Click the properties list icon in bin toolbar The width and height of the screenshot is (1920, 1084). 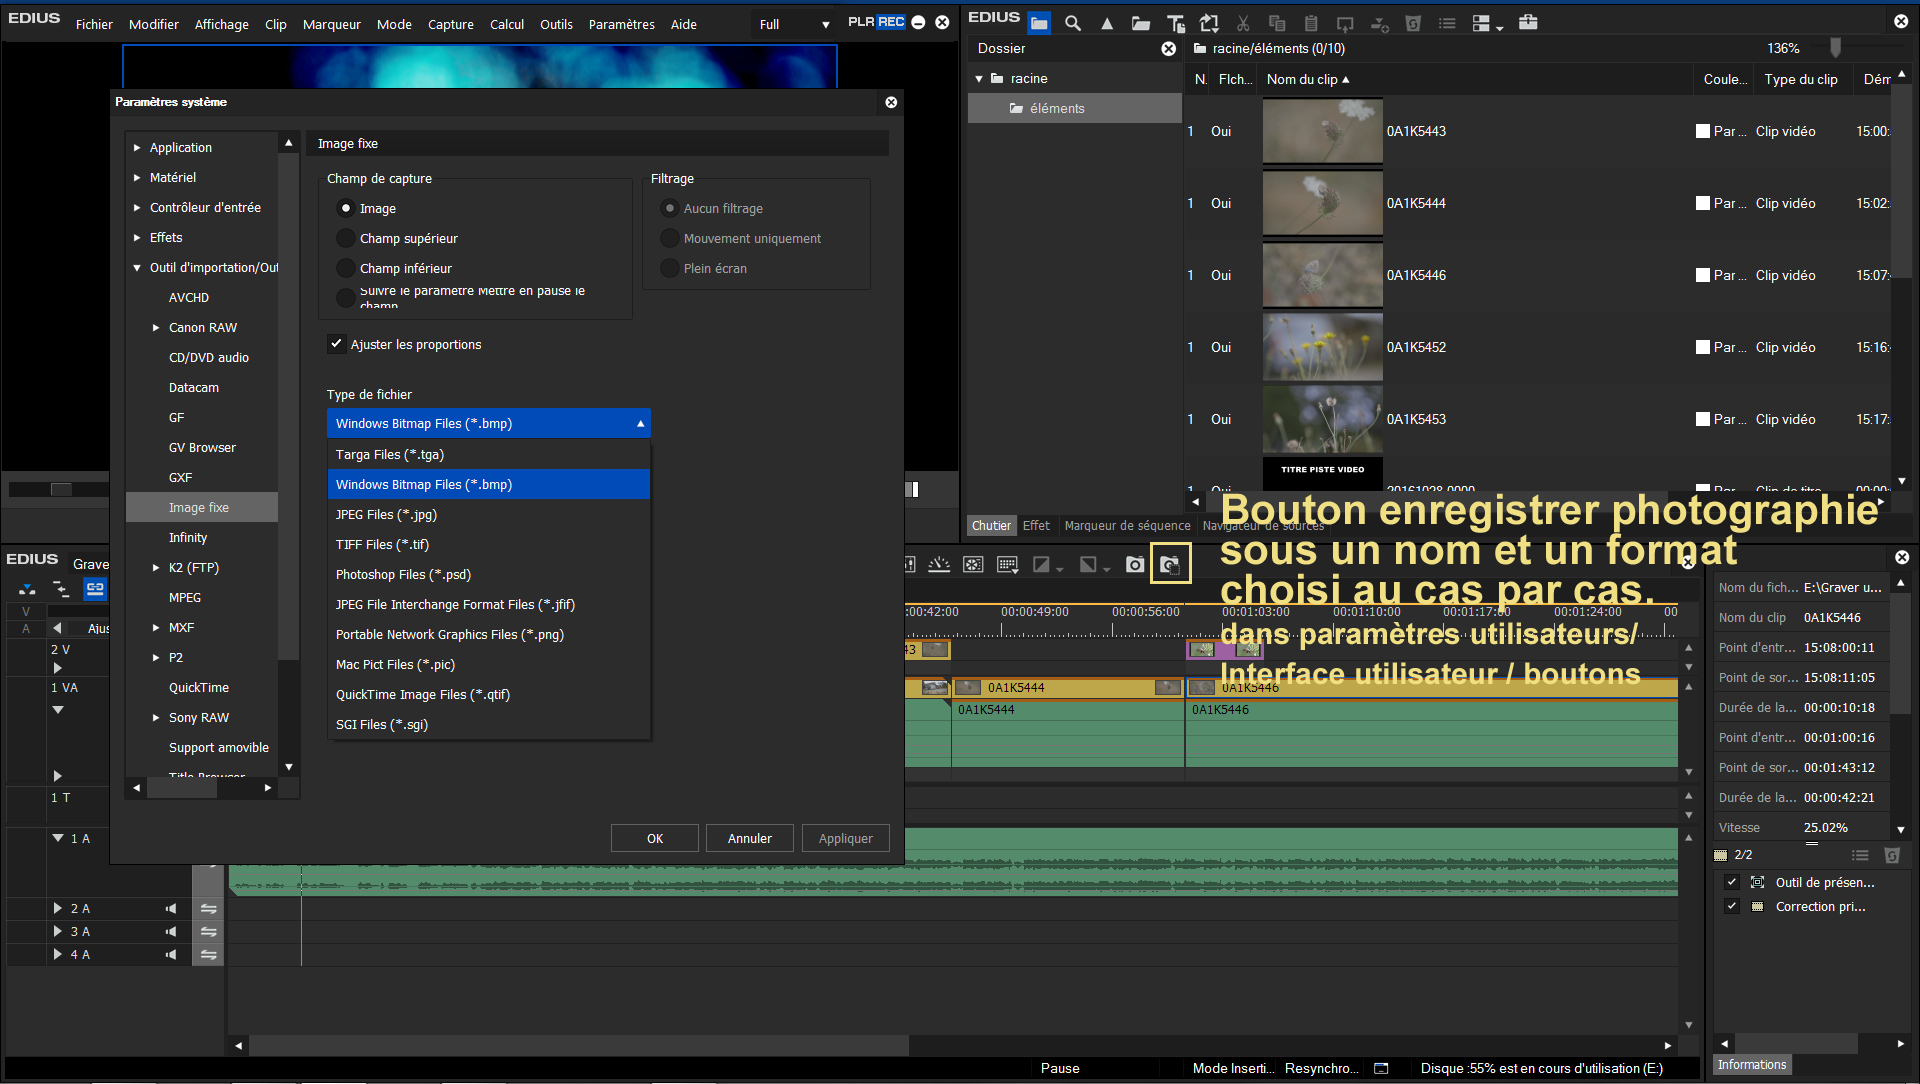click(x=1447, y=23)
